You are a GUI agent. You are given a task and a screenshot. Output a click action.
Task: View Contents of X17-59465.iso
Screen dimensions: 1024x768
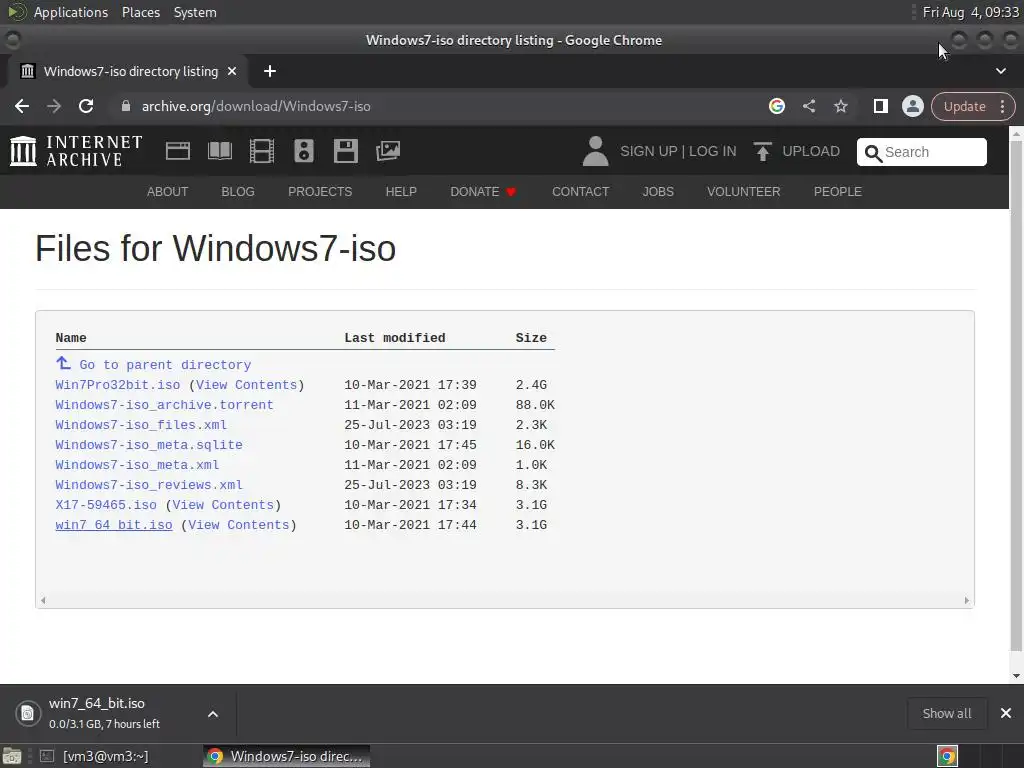[223, 505]
